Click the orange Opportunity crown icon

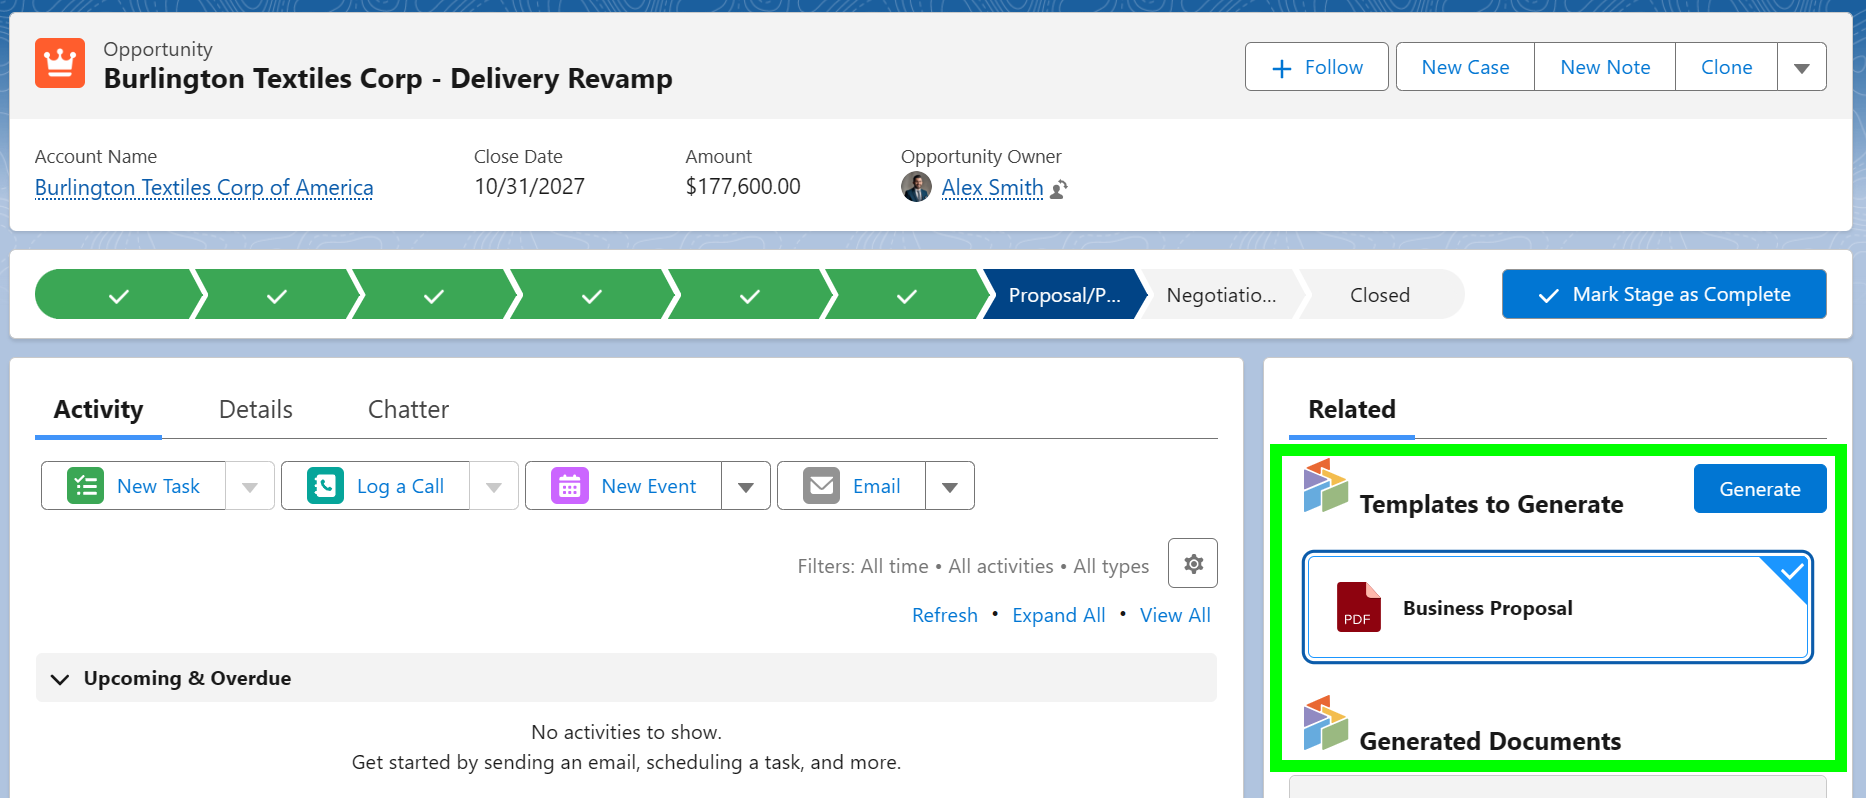60,64
